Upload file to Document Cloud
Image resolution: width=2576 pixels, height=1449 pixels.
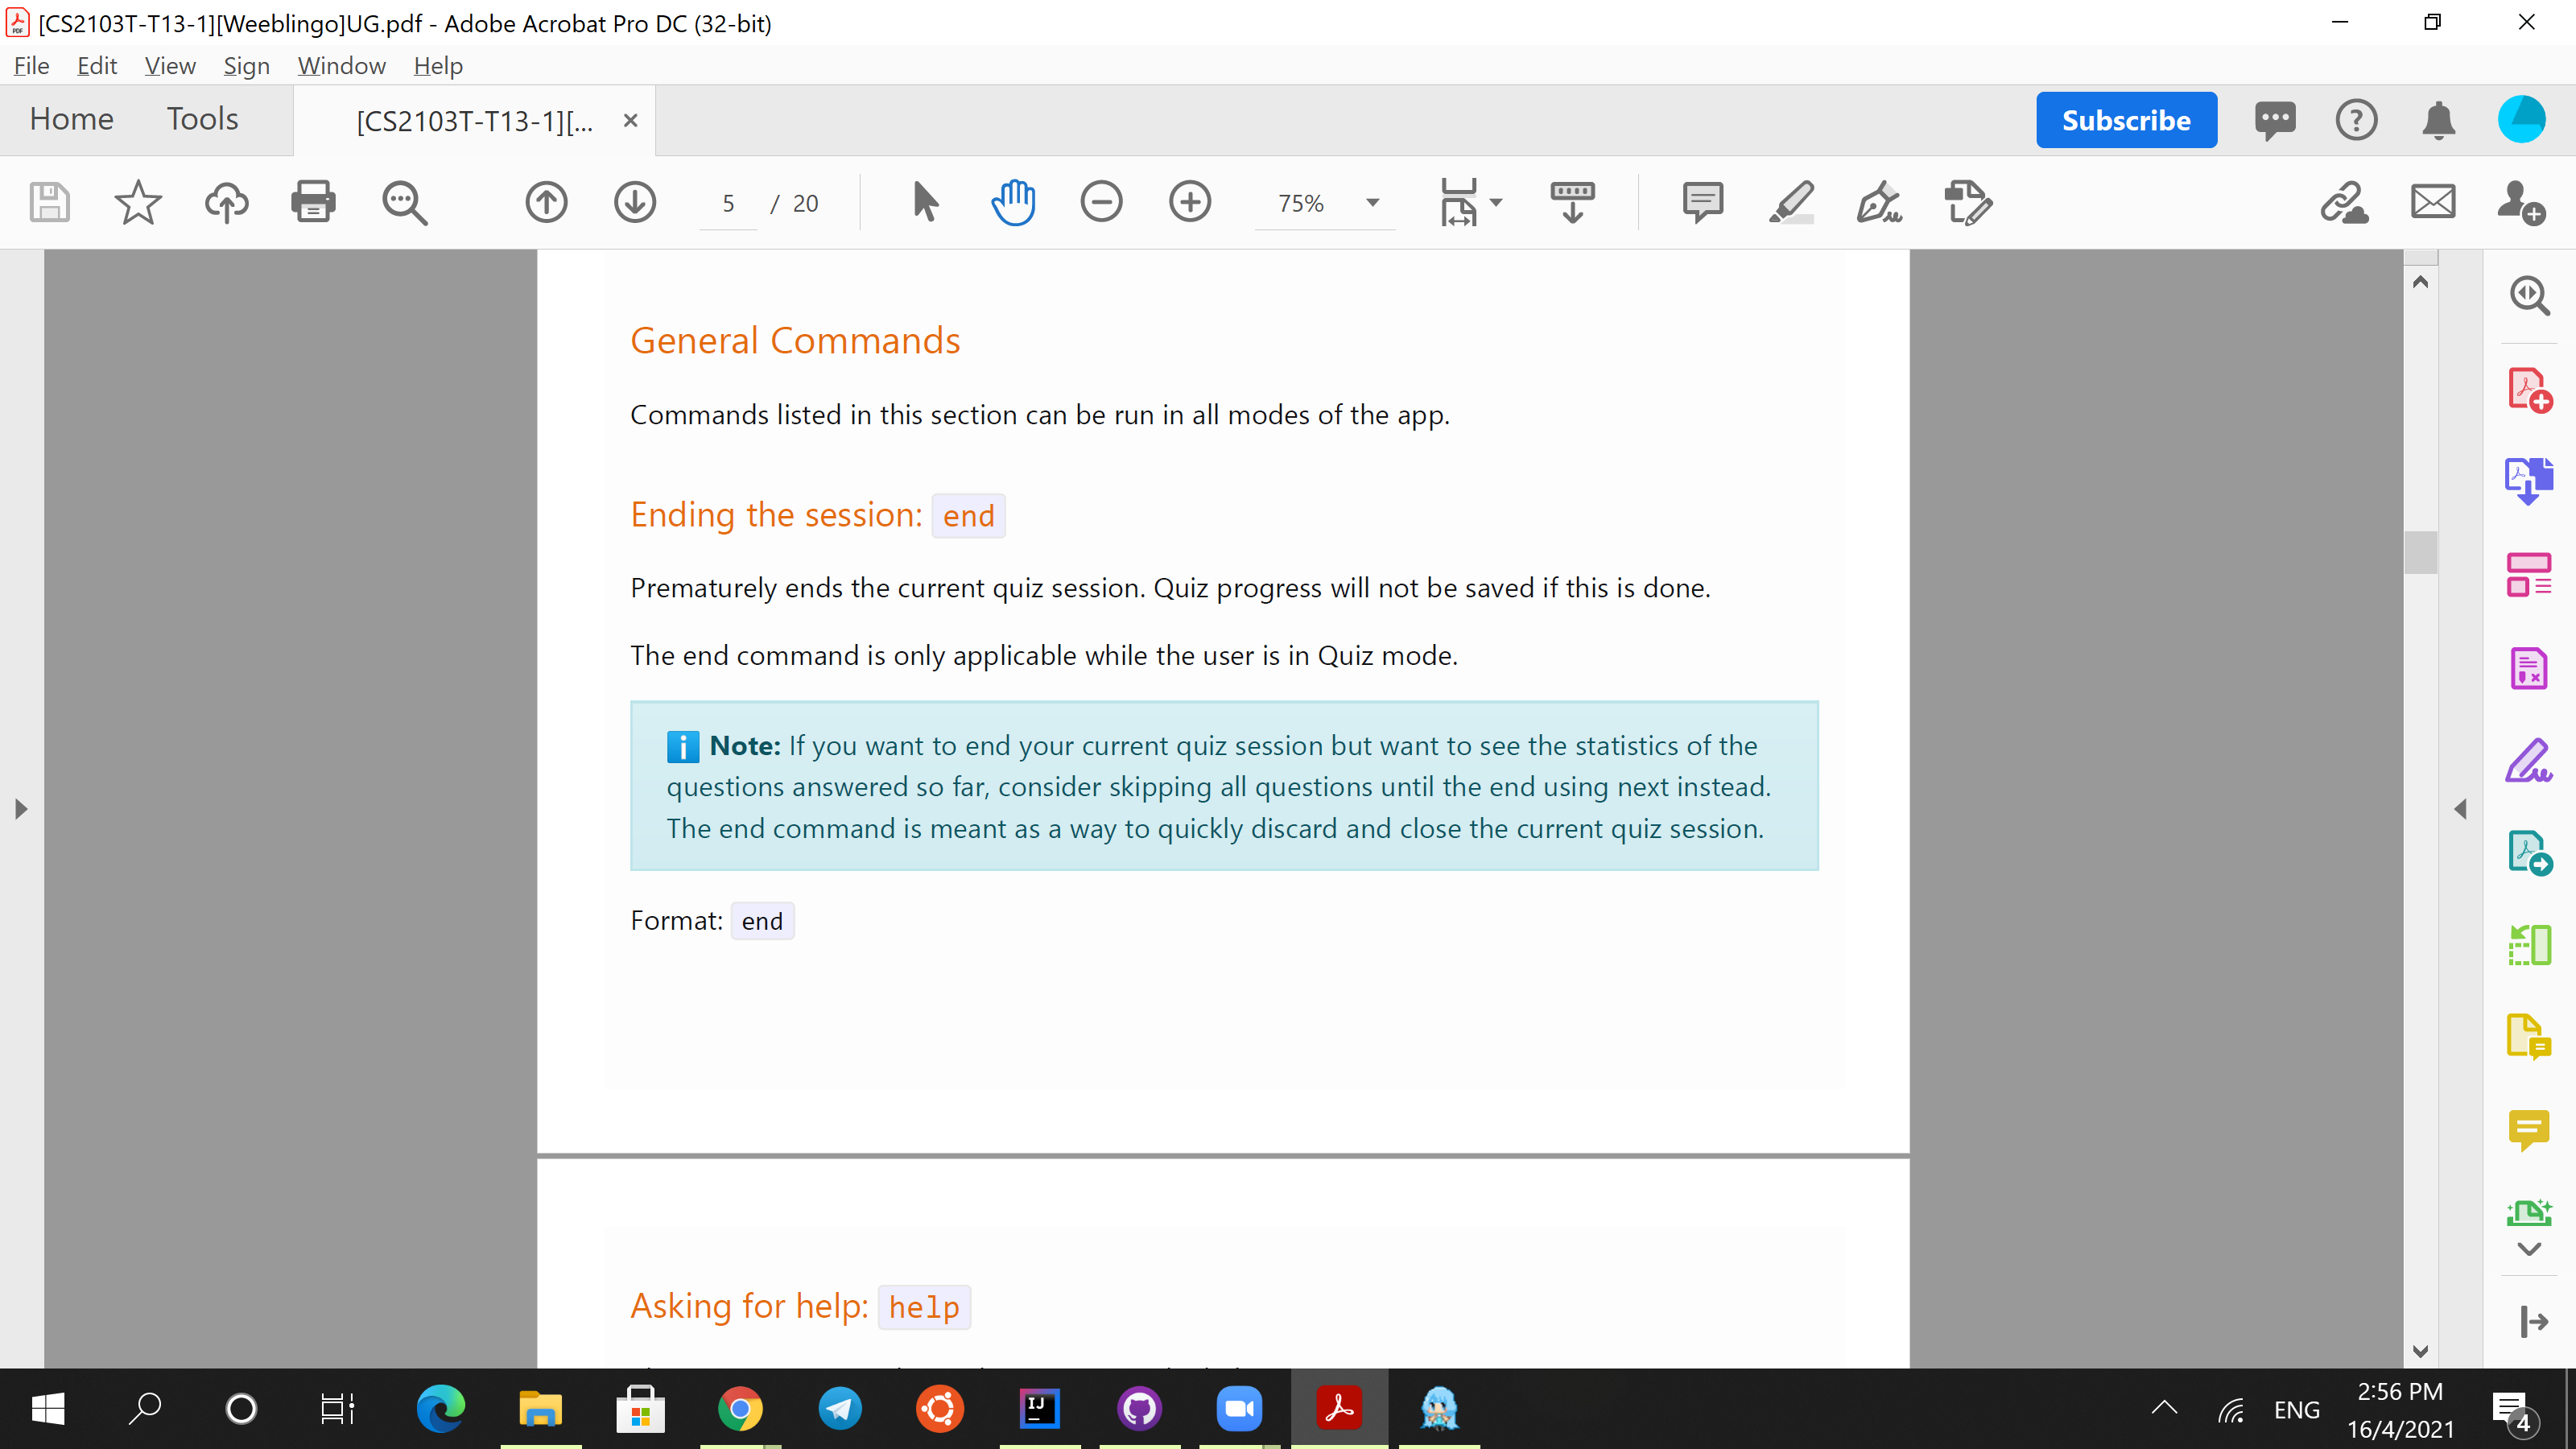[226, 203]
